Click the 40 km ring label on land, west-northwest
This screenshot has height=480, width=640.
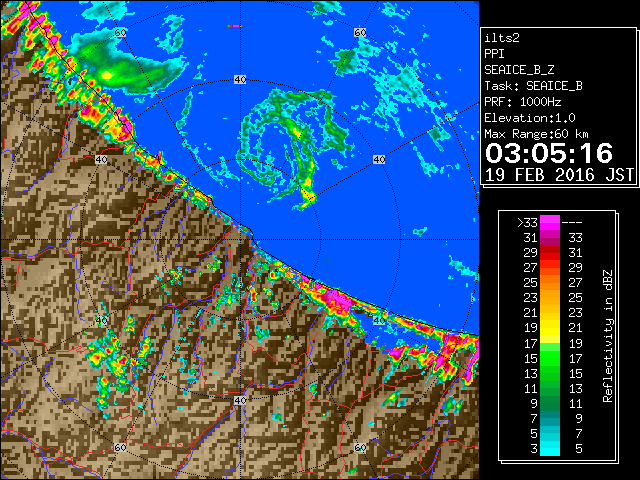(101, 160)
